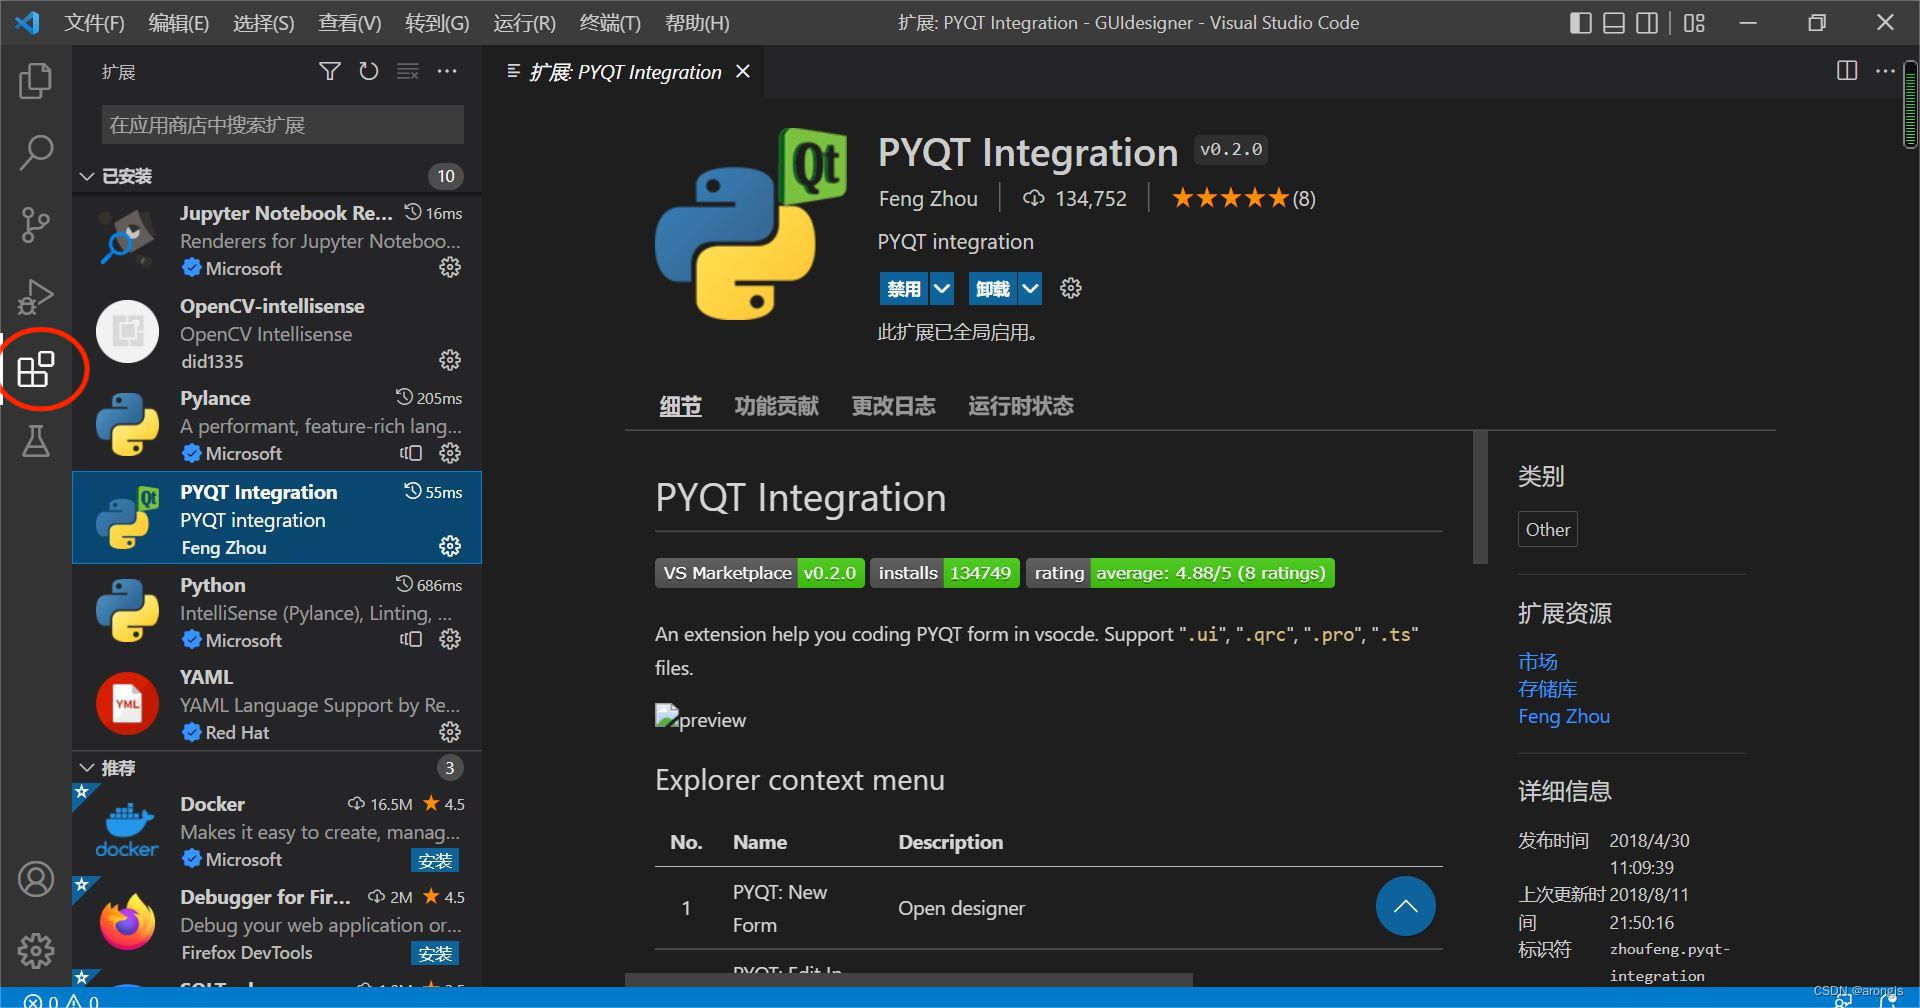Image resolution: width=1920 pixels, height=1008 pixels.
Task: Refresh the installed extensions list
Action: (368, 71)
